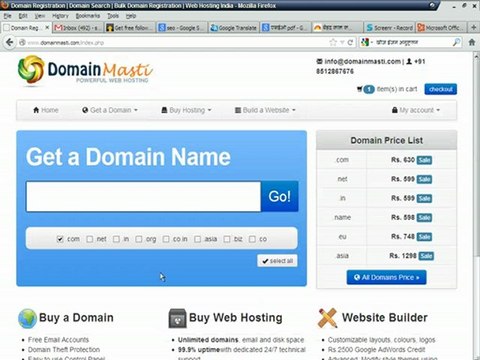Click the DomainMasti logo
This screenshot has width=480, height=360.
pyautogui.click(x=85, y=70)
